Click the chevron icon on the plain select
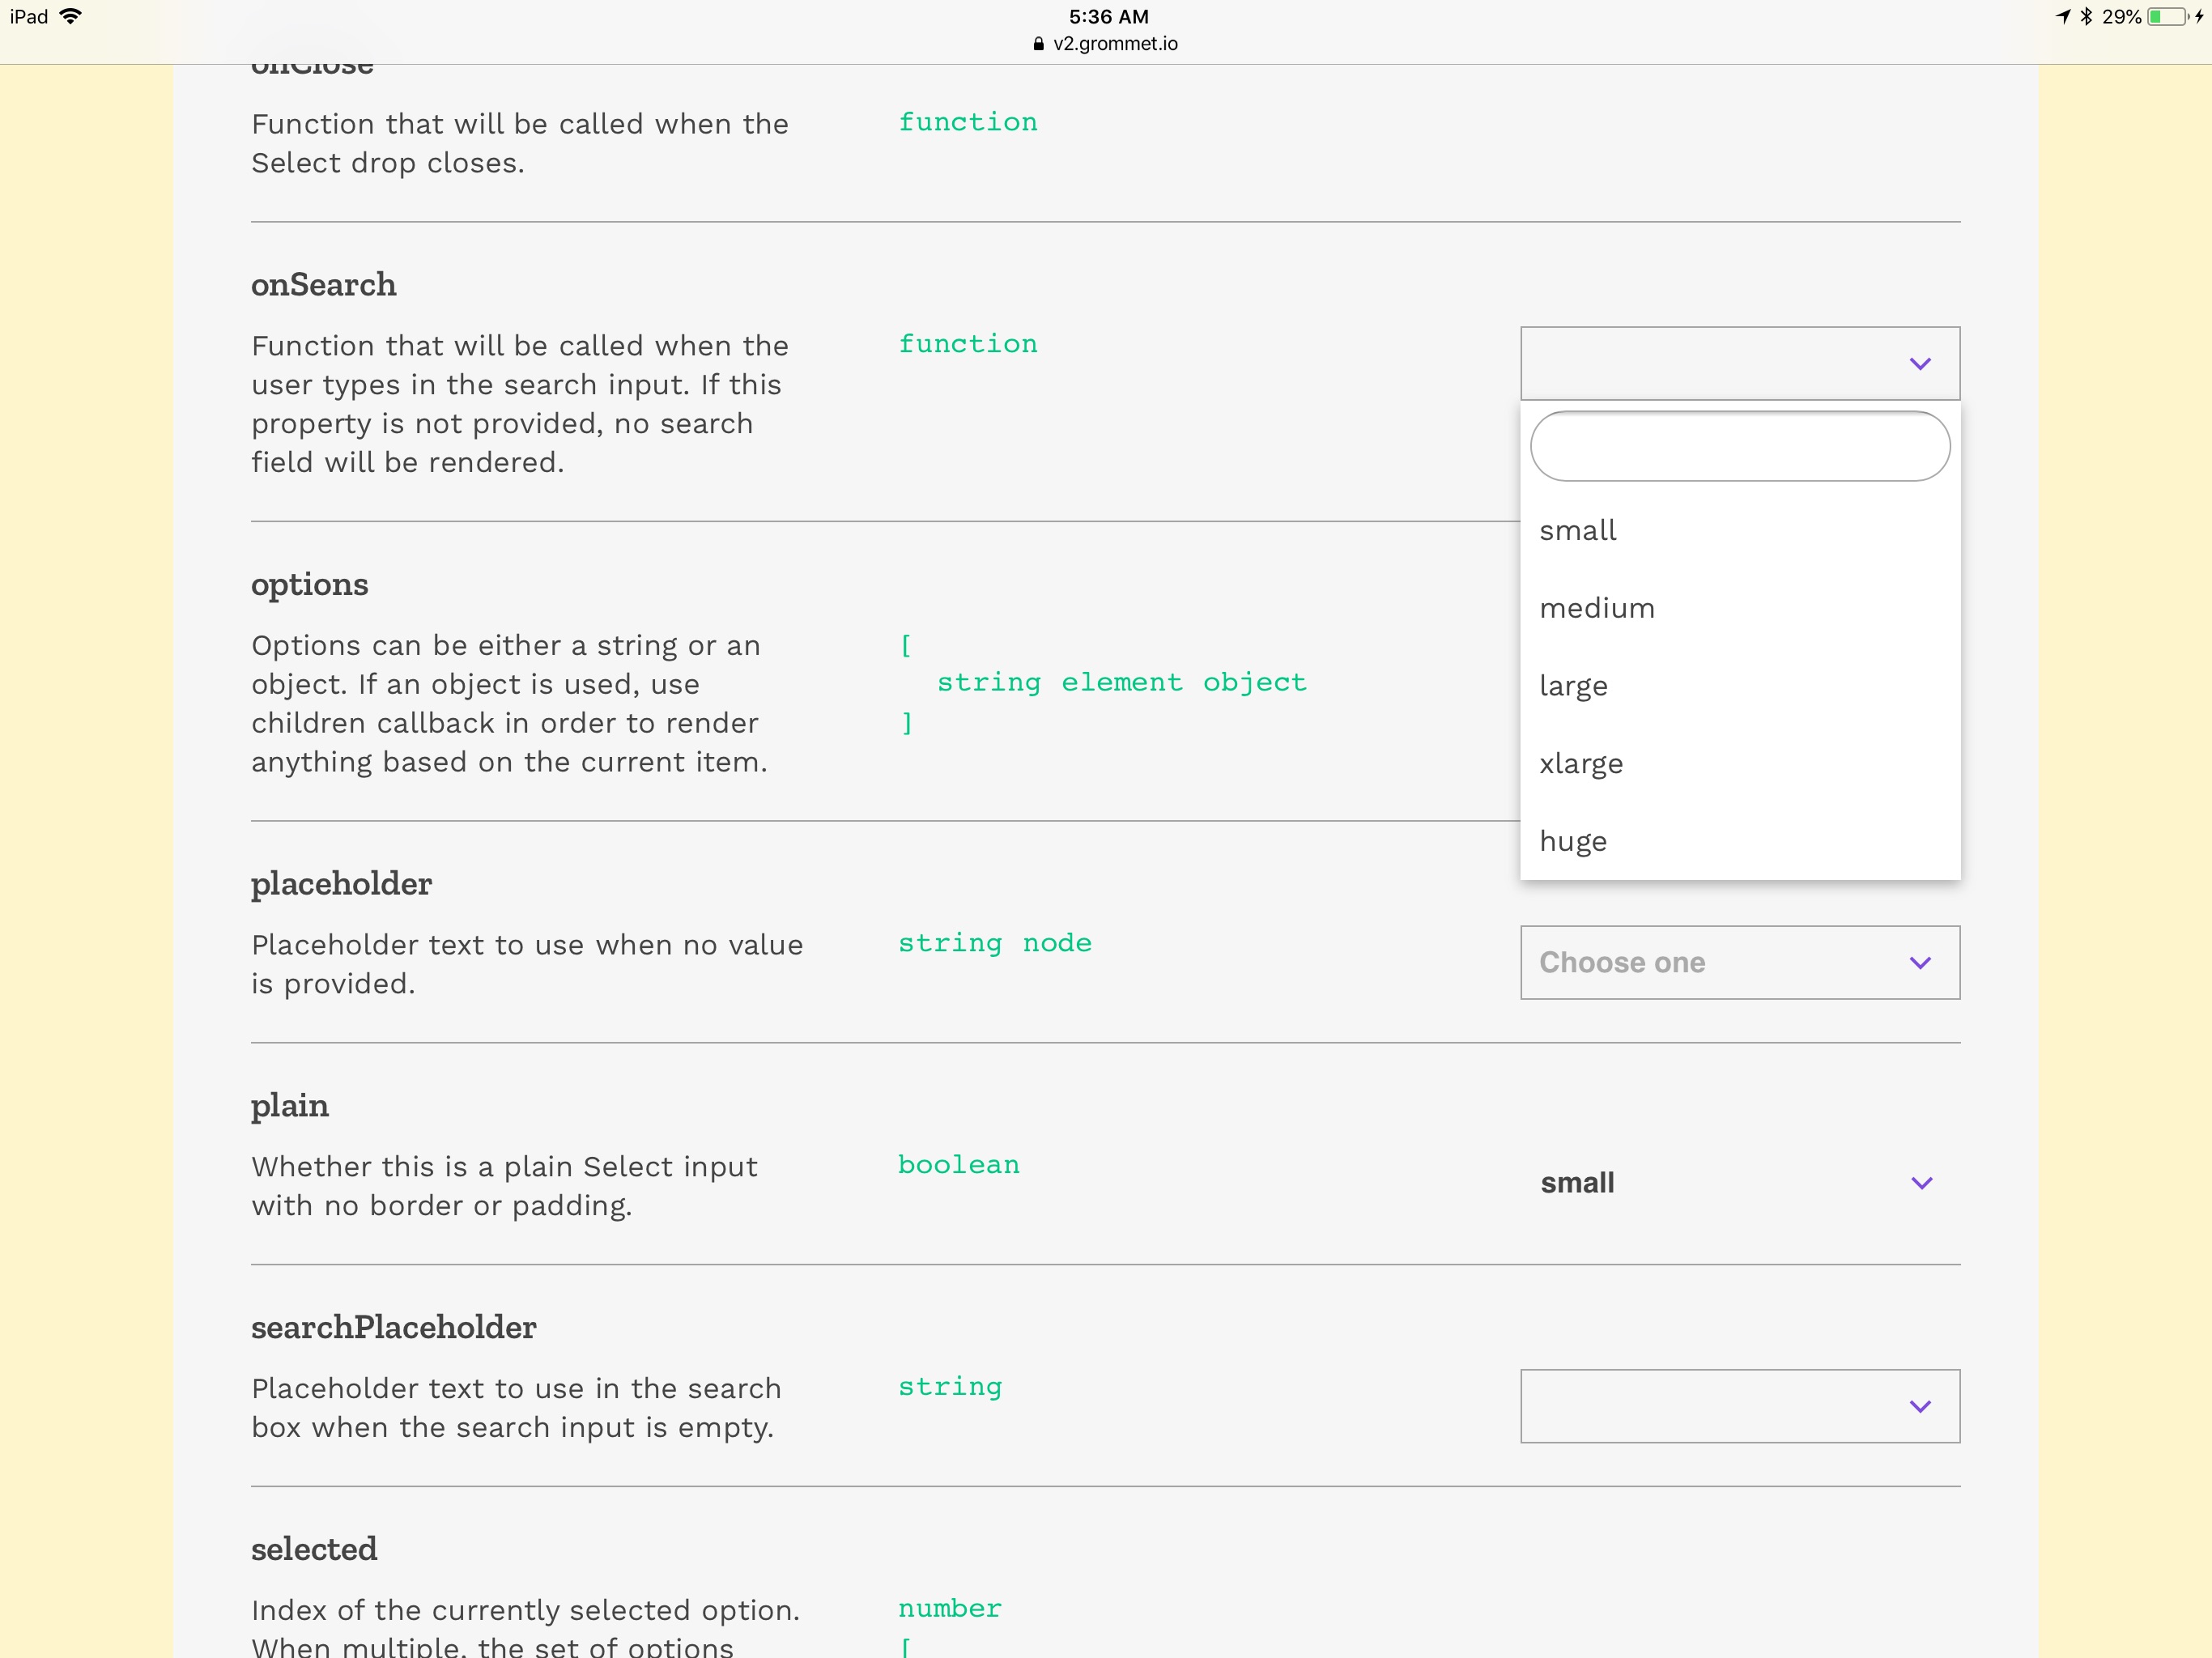The height and width of the screenshot is (1658, 2212). click(x=1920, y=1182)
